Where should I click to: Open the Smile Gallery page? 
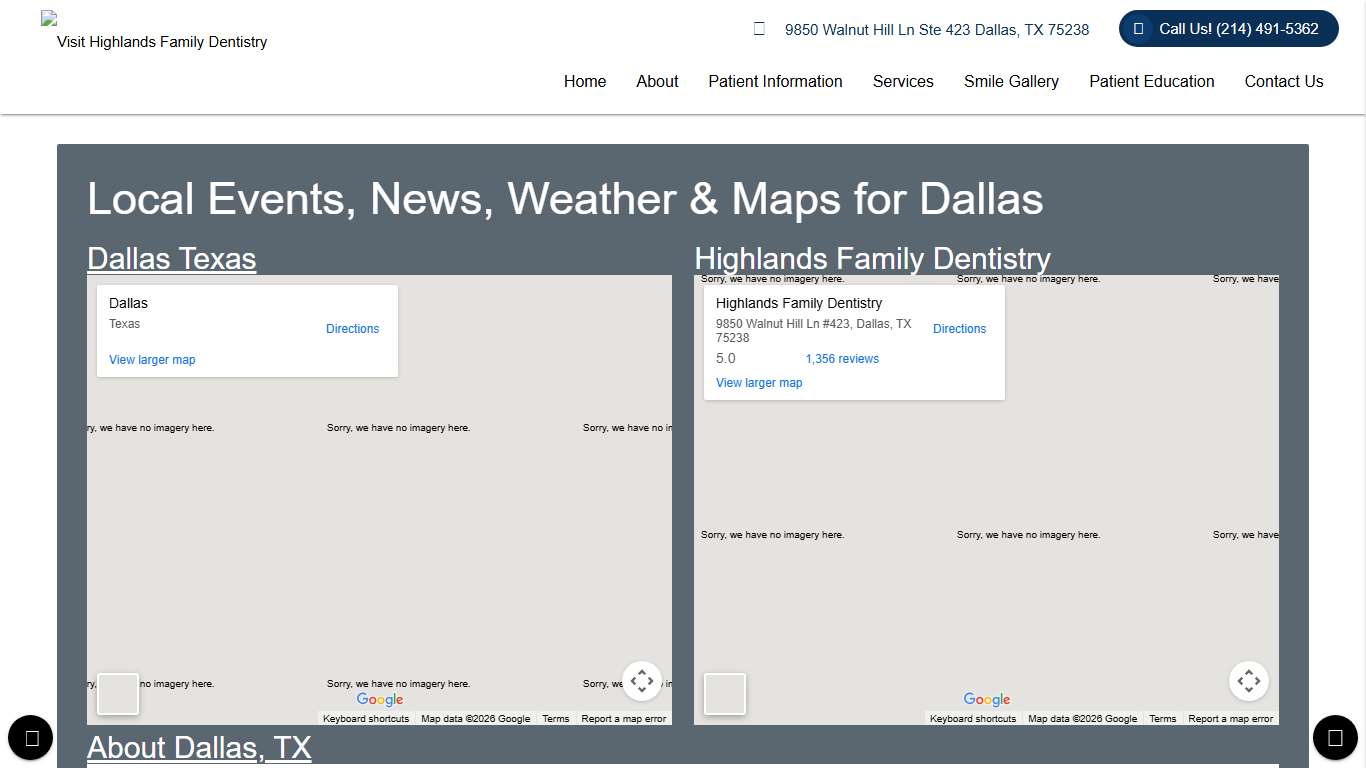click(1011, 82)
